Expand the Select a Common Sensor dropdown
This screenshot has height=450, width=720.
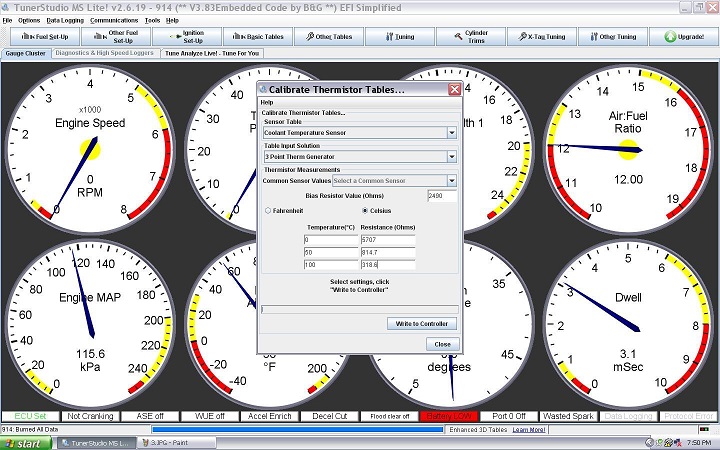[x=452, y=180]
